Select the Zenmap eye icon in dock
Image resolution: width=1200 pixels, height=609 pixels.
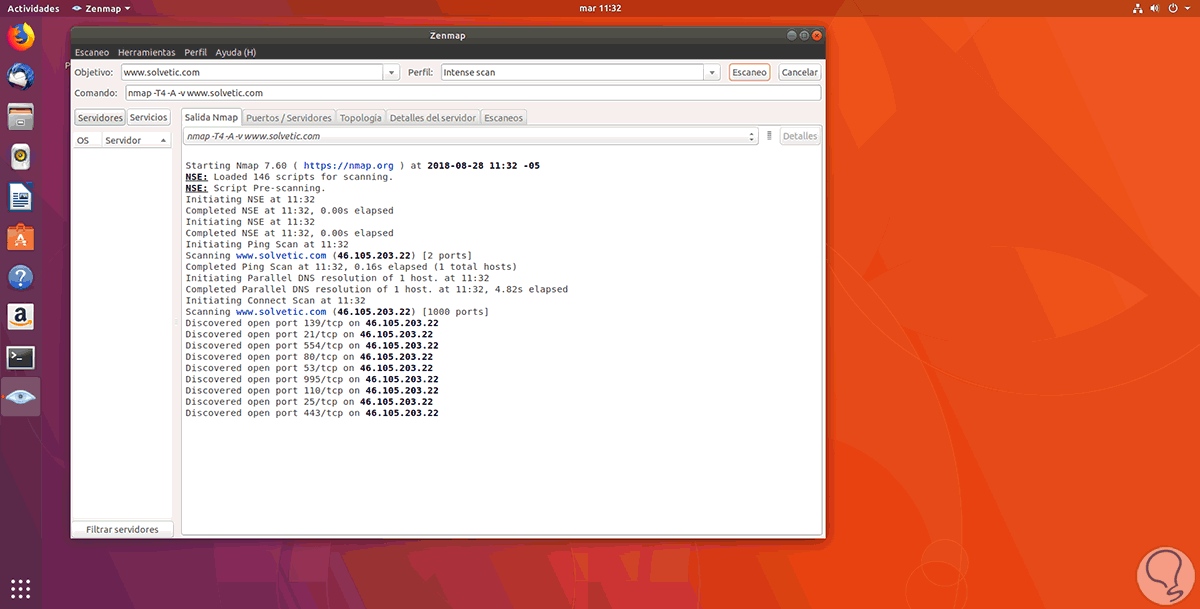pos(21,397)
